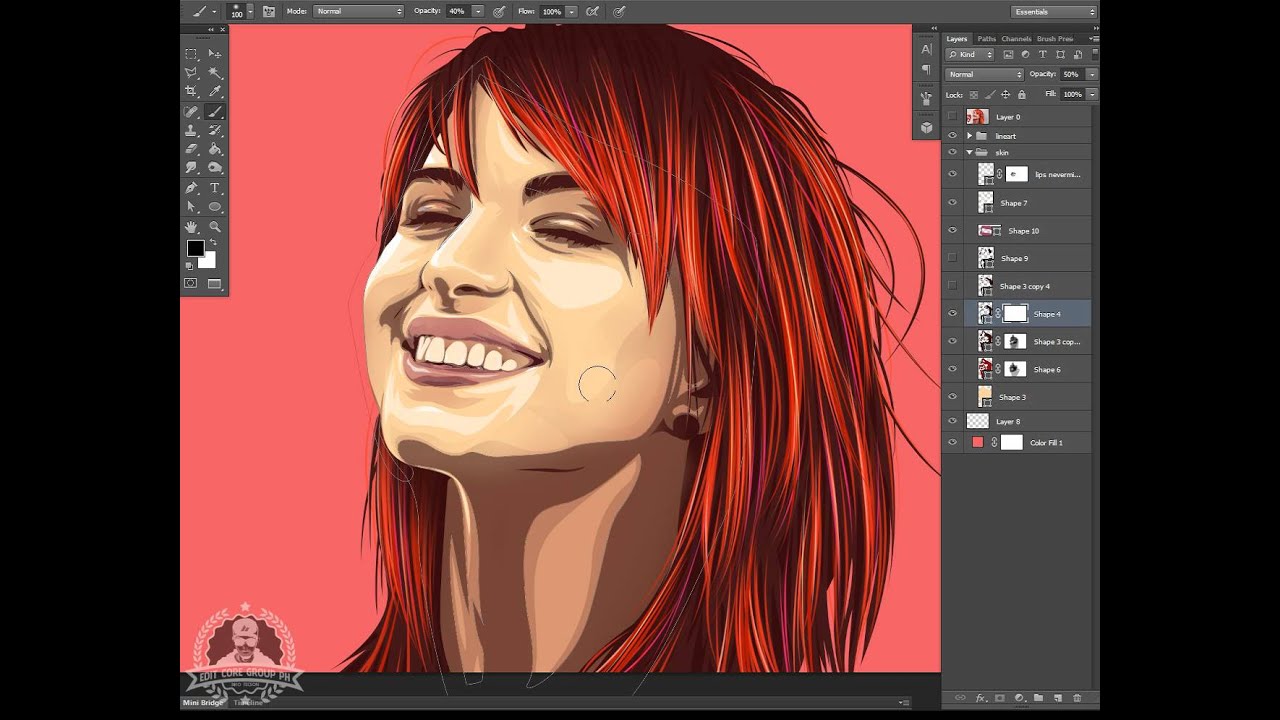Viewport: 1280px width, 720px height.
Task: Select the Paint Bucket tool
Action: point(215,149)
